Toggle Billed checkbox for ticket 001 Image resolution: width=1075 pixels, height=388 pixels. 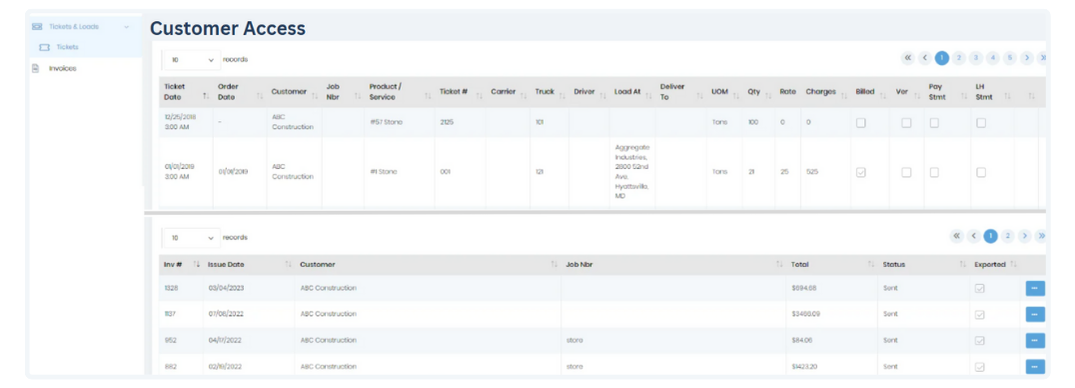pos(861,173)
